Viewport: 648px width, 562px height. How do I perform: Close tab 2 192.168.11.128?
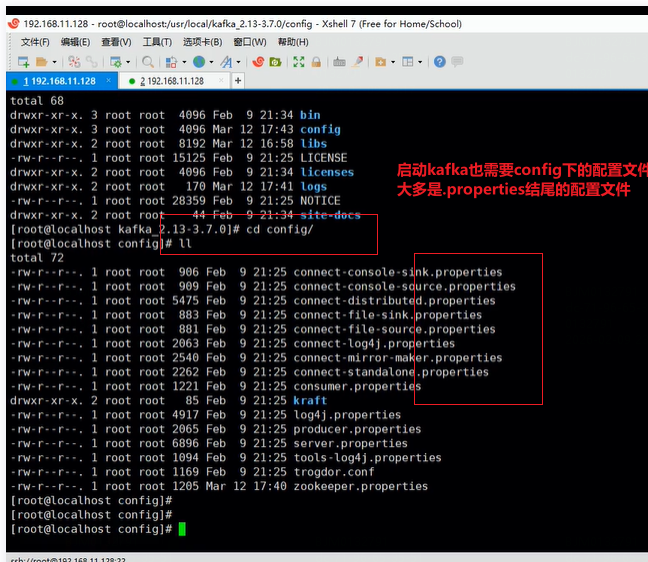(221, 80)
